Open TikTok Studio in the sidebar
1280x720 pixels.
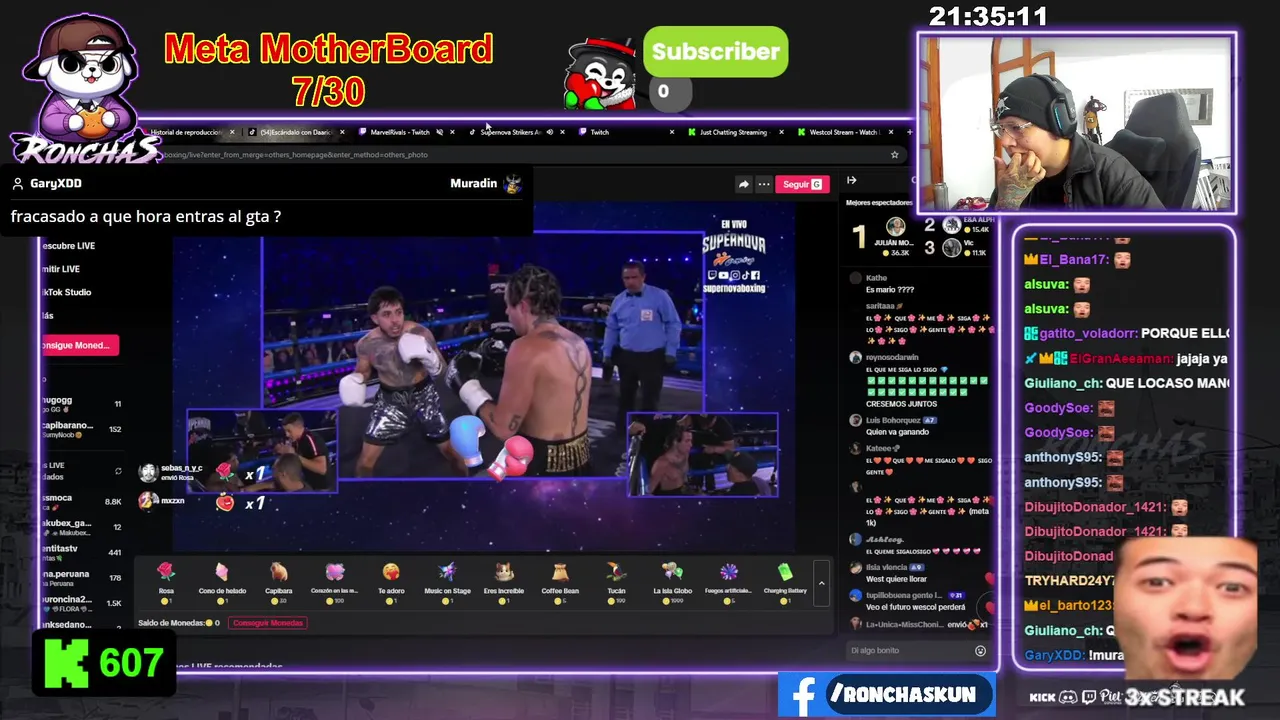click(66, 292)
